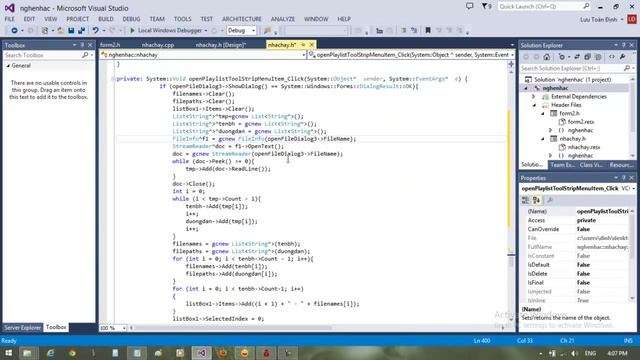The height and width of the screenshot is (360, 640).
Task: Open the ARCHITECTURE menu
Action: tap(242, 19)
